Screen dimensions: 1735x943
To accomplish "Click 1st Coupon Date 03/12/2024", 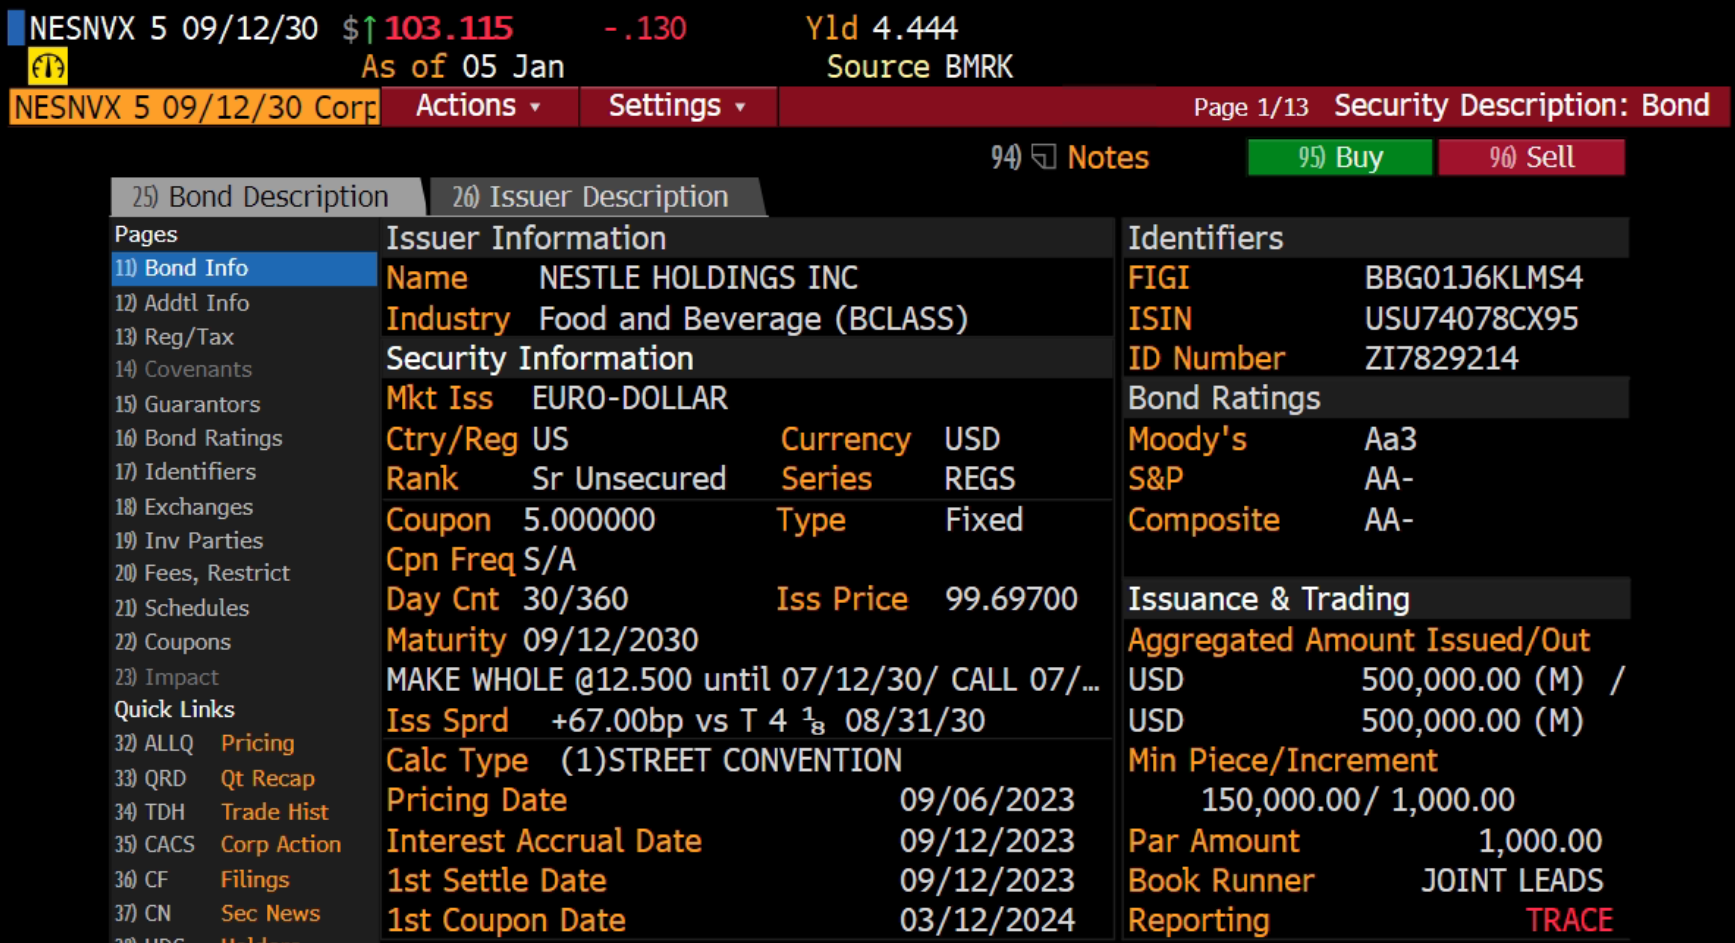I will pyautogui.click(x=987, y=920).
